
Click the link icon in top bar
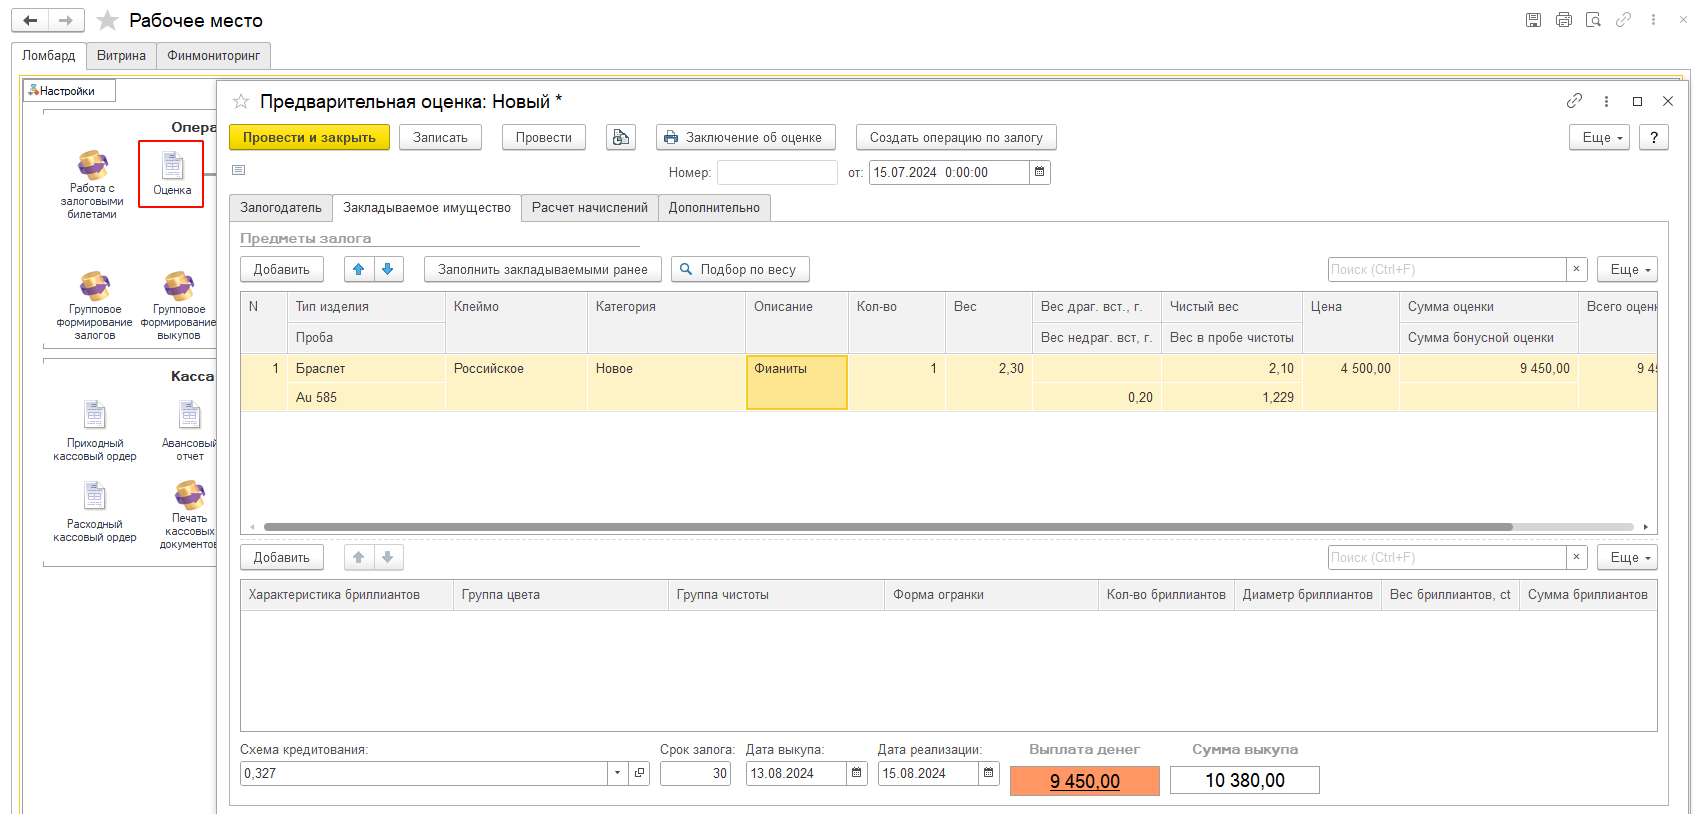1624,20
